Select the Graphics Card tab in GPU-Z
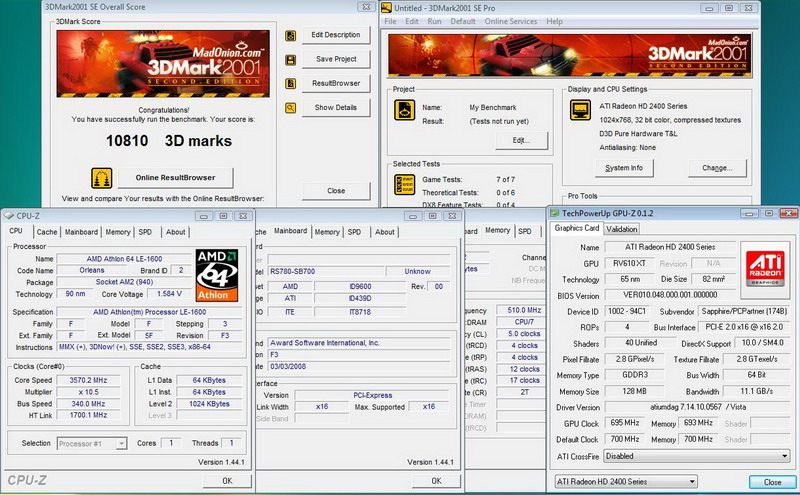Image resolution: width=800 pixels, height=495 pixels. click(x=577, y=228)
